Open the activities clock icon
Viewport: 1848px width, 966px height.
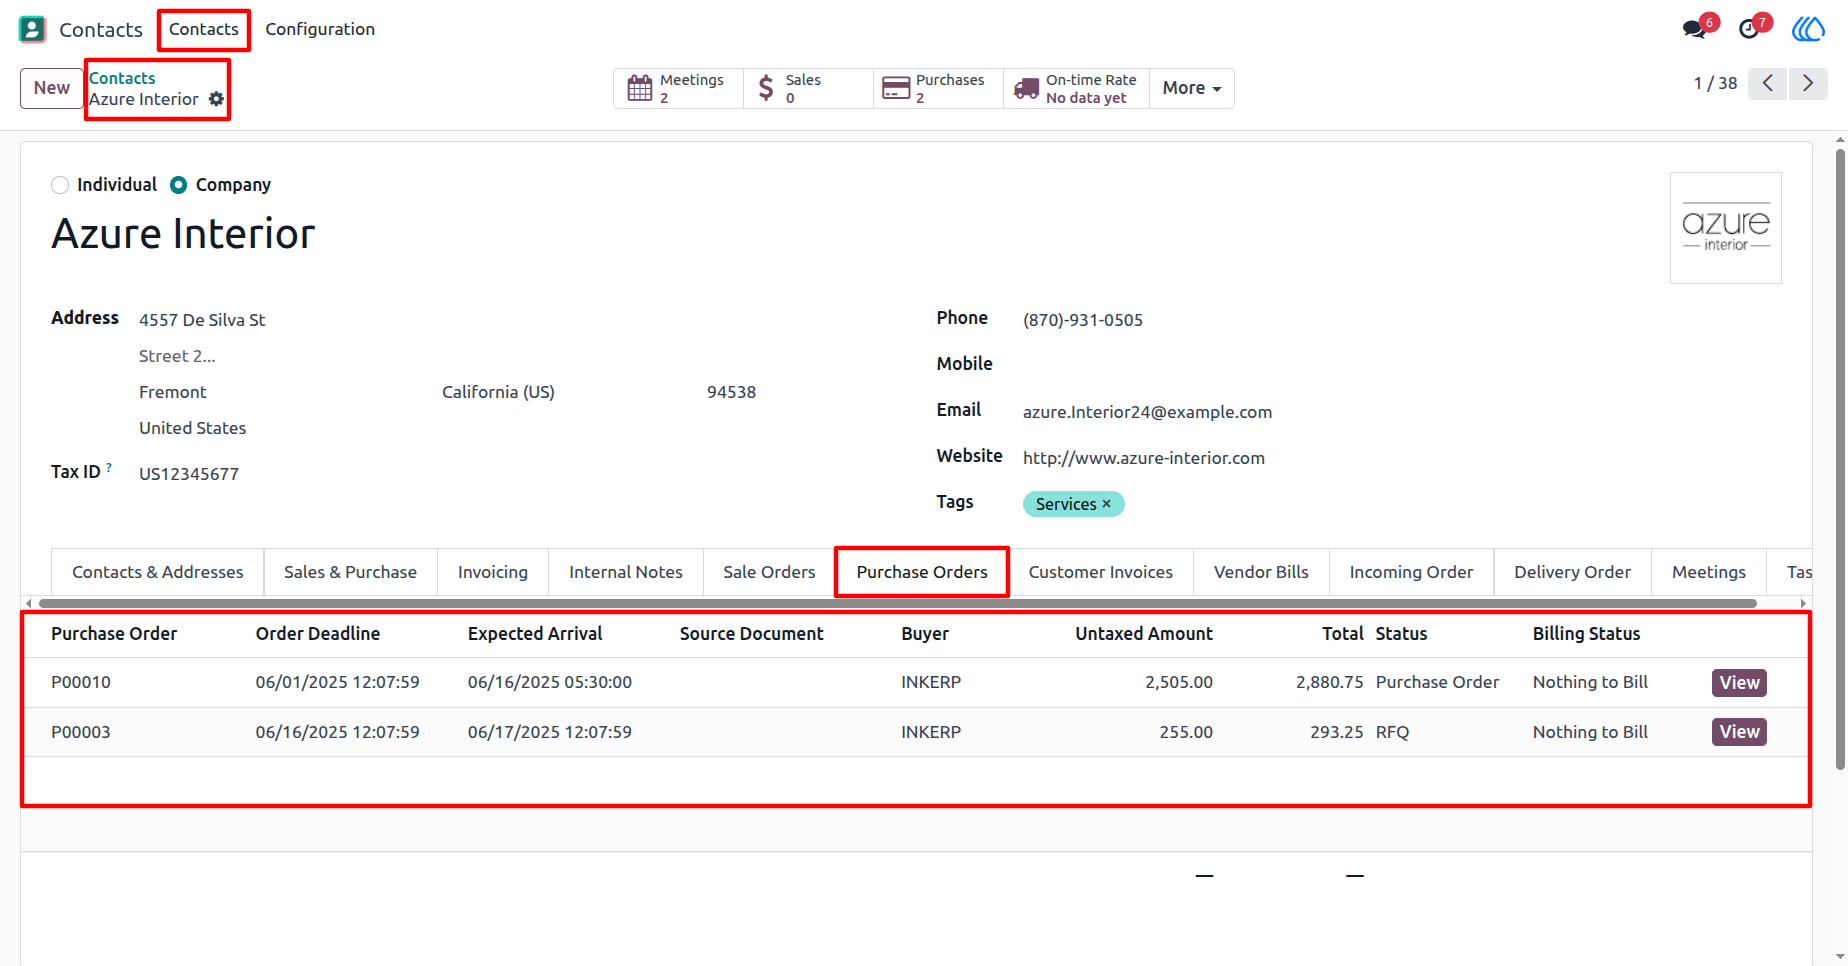coord(1749,29)
